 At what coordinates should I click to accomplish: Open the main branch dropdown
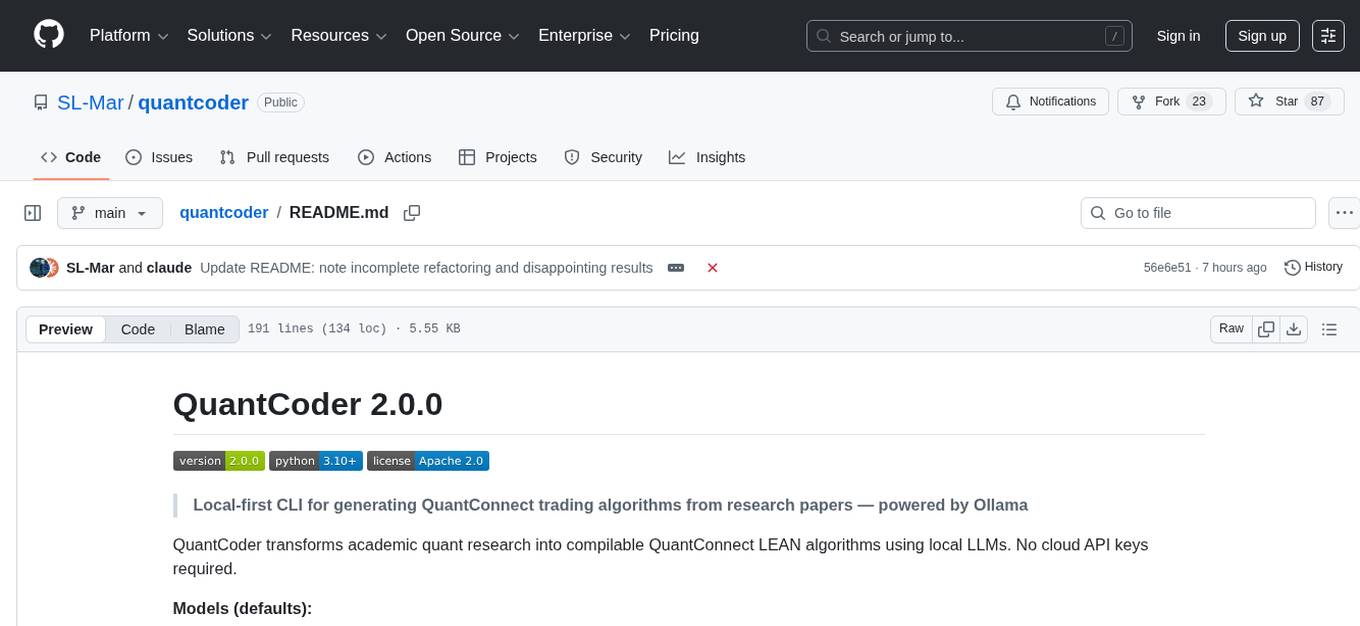coord(109,213)
